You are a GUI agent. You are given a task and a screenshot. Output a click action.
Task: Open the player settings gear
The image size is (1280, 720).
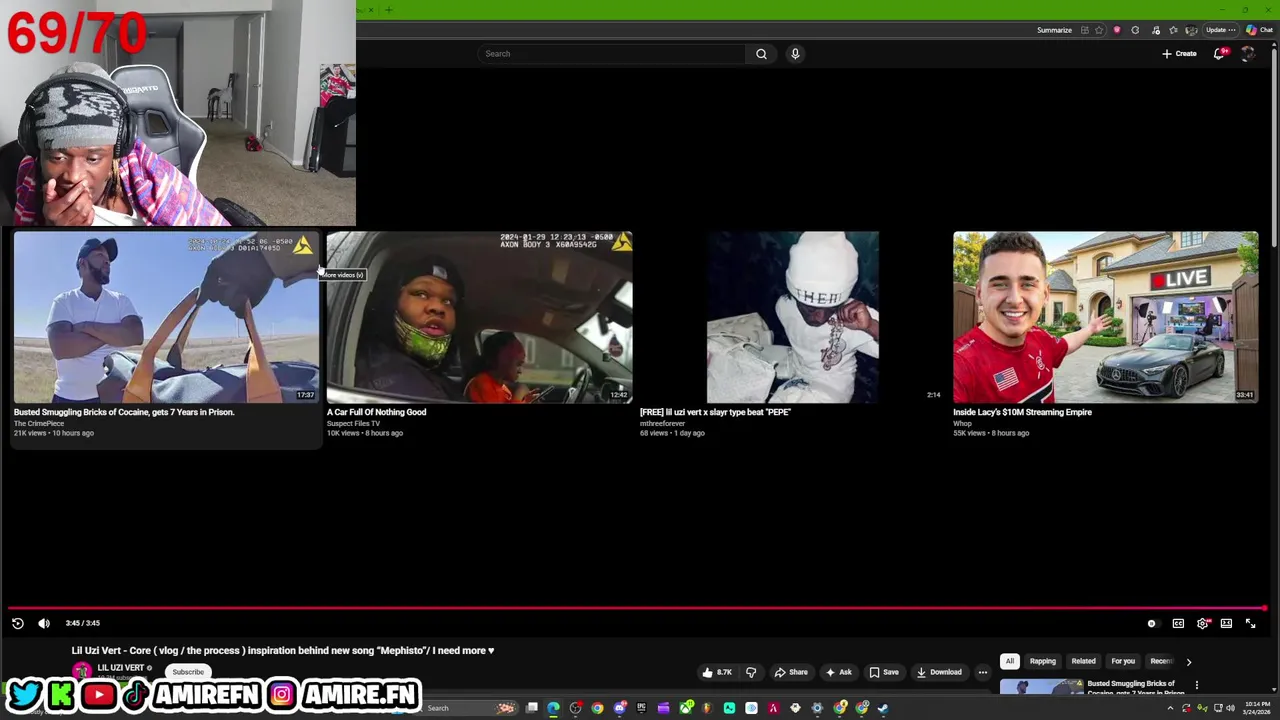pos(1203,623)
